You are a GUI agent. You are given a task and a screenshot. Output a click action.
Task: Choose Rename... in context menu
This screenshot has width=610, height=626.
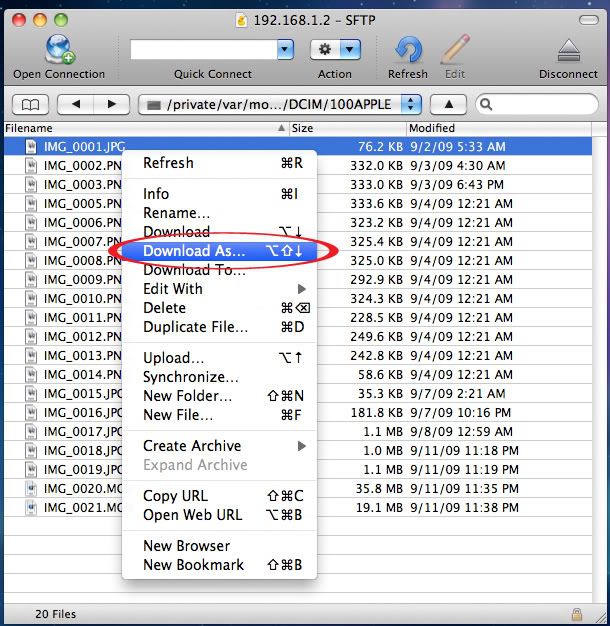[x=220, y=213]
